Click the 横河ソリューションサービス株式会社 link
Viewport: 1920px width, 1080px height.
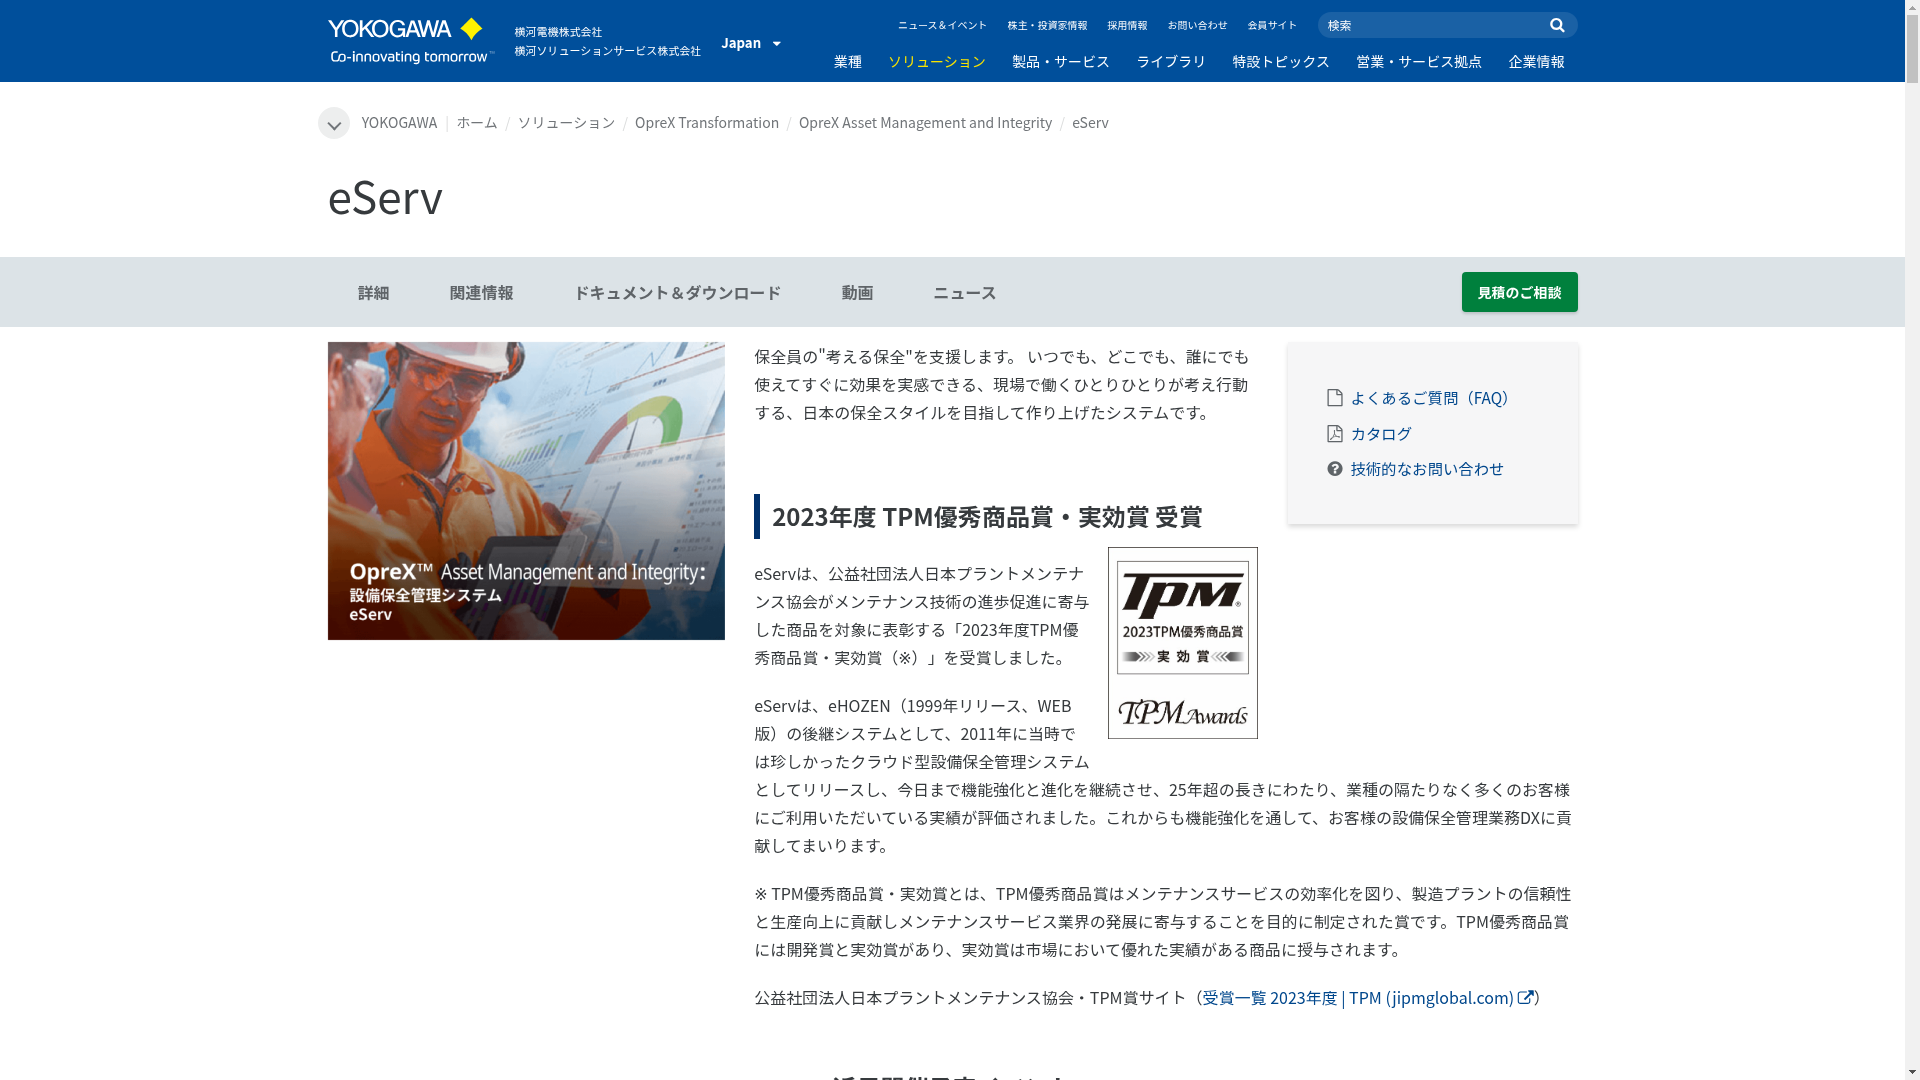pos(607,51)
